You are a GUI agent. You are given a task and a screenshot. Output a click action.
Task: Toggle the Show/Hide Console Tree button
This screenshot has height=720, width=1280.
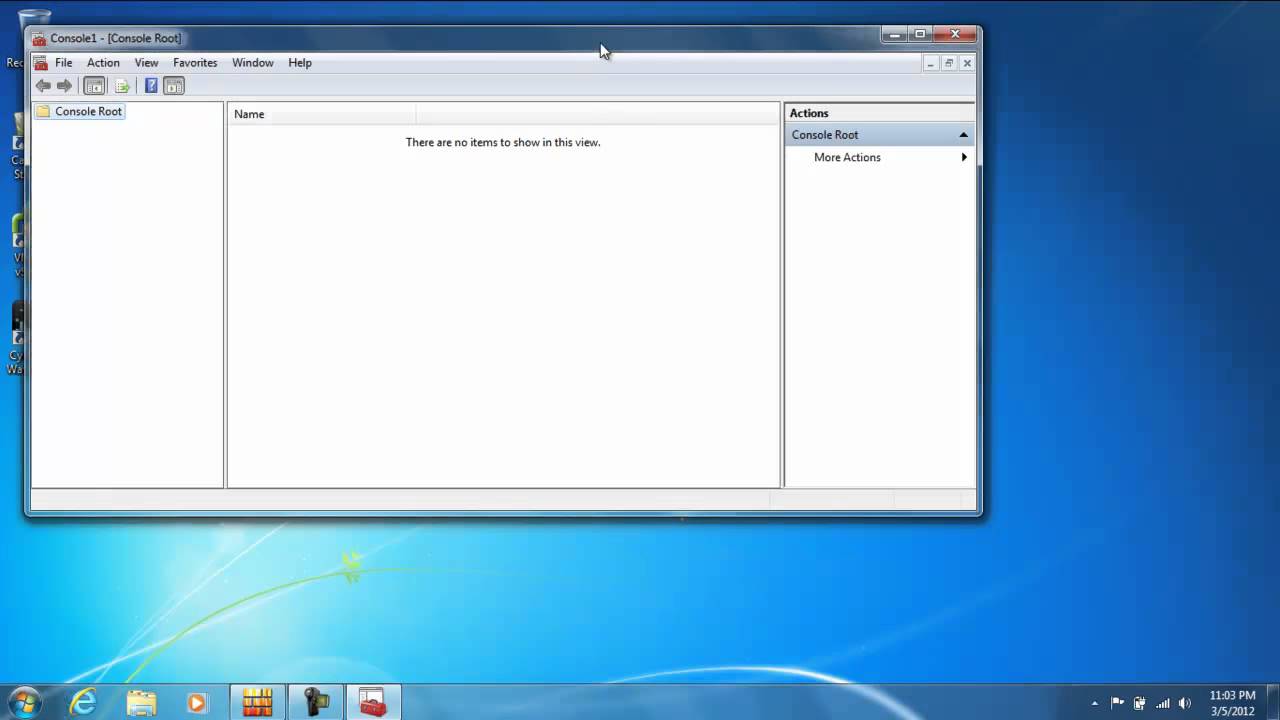point(94,86)
